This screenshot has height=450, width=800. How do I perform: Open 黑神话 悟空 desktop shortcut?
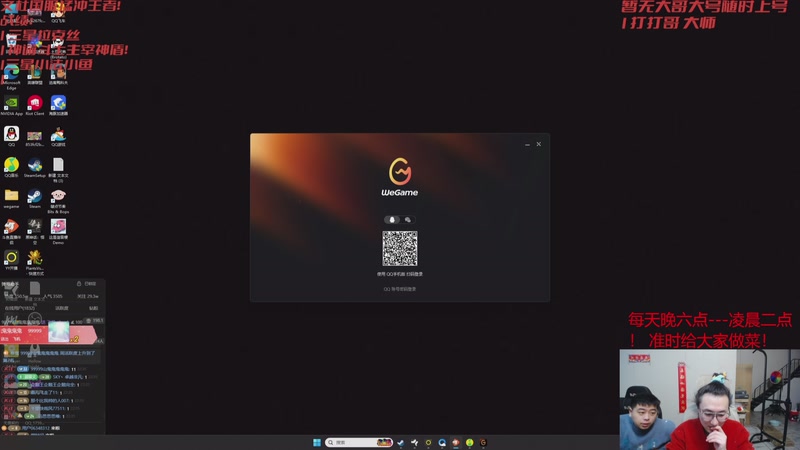click(x=35, y=231)
